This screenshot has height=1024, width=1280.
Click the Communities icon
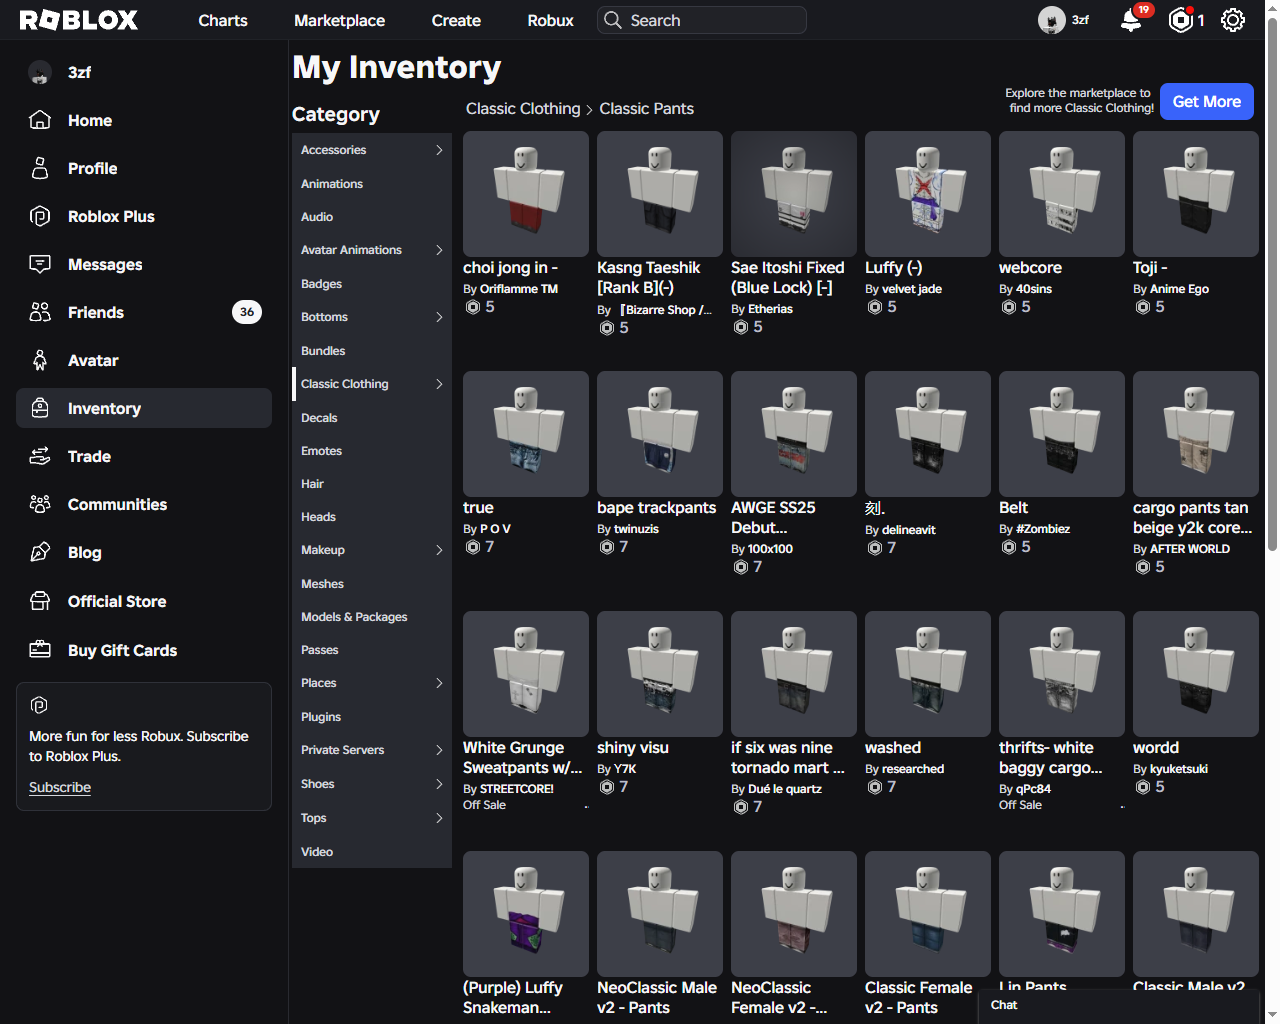click(40, 504)
